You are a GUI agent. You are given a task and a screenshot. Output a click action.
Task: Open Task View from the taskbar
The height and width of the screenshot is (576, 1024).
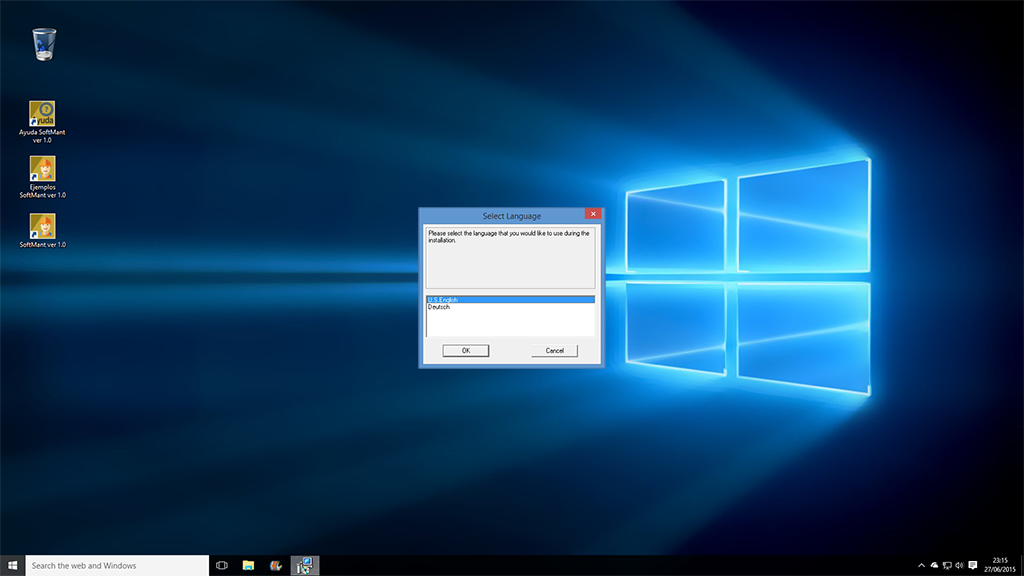click(222, 565)
